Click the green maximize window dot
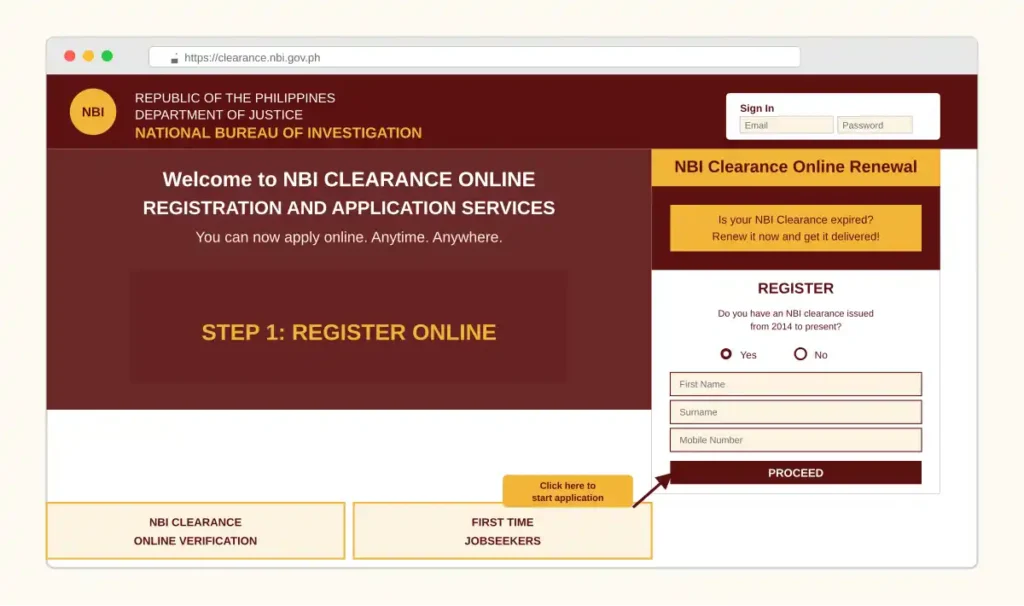This screenshot has width=1024, height=606. [x=107, y=56]
